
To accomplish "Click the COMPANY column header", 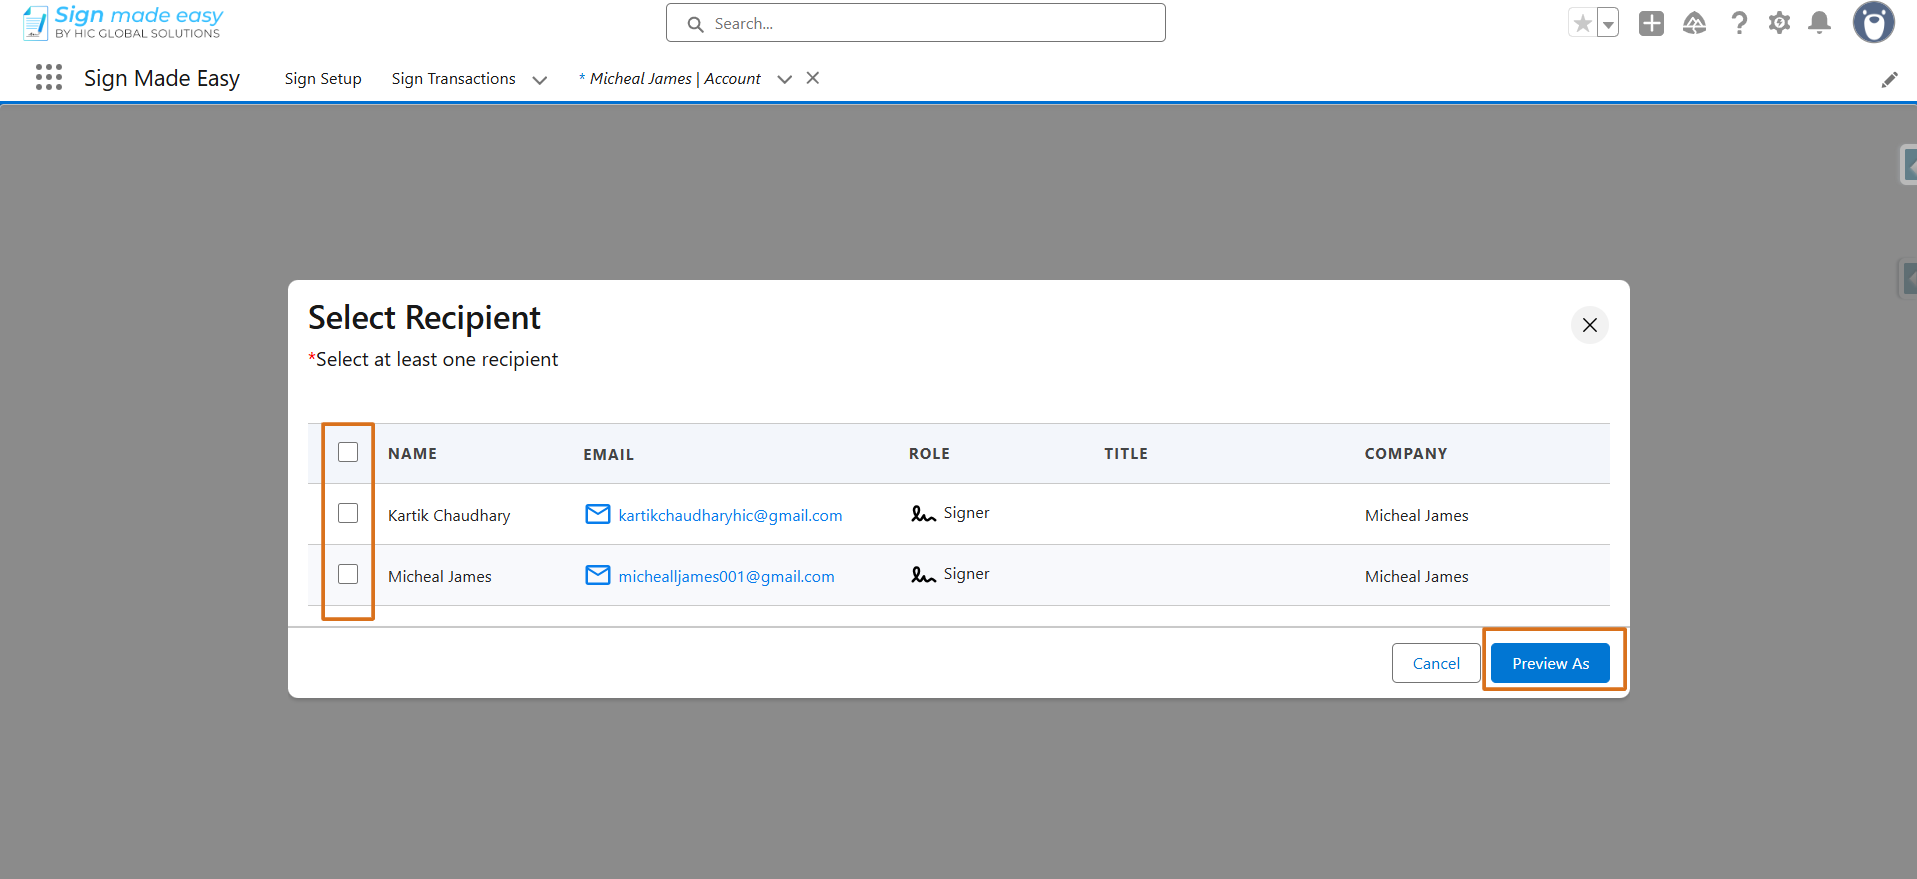I will [1406, 454].
